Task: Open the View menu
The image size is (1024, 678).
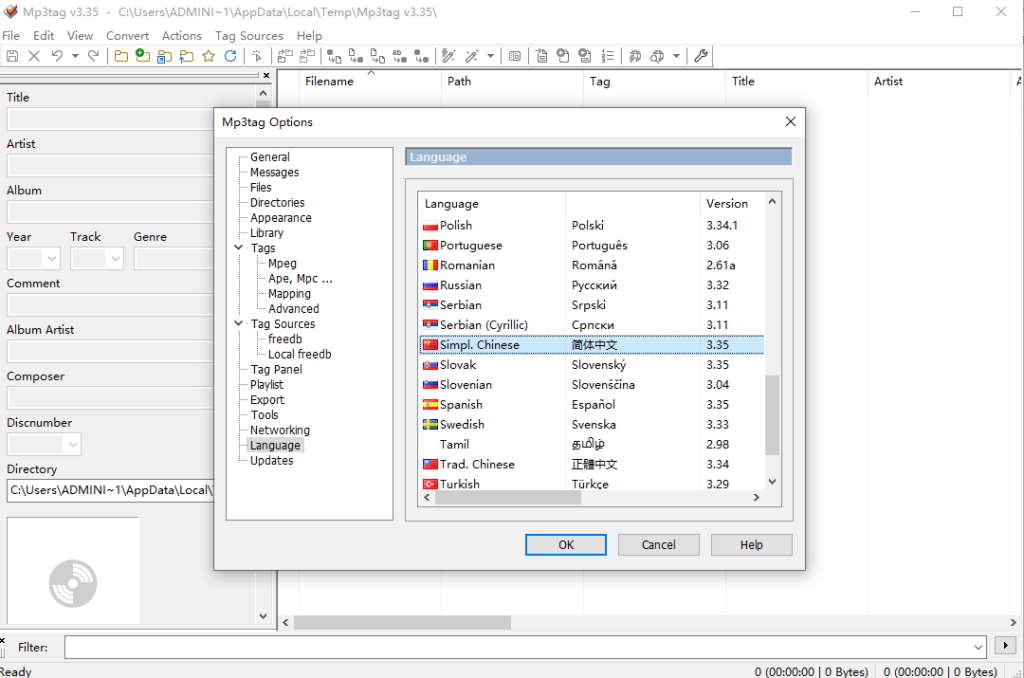Action: coord(80,36)
